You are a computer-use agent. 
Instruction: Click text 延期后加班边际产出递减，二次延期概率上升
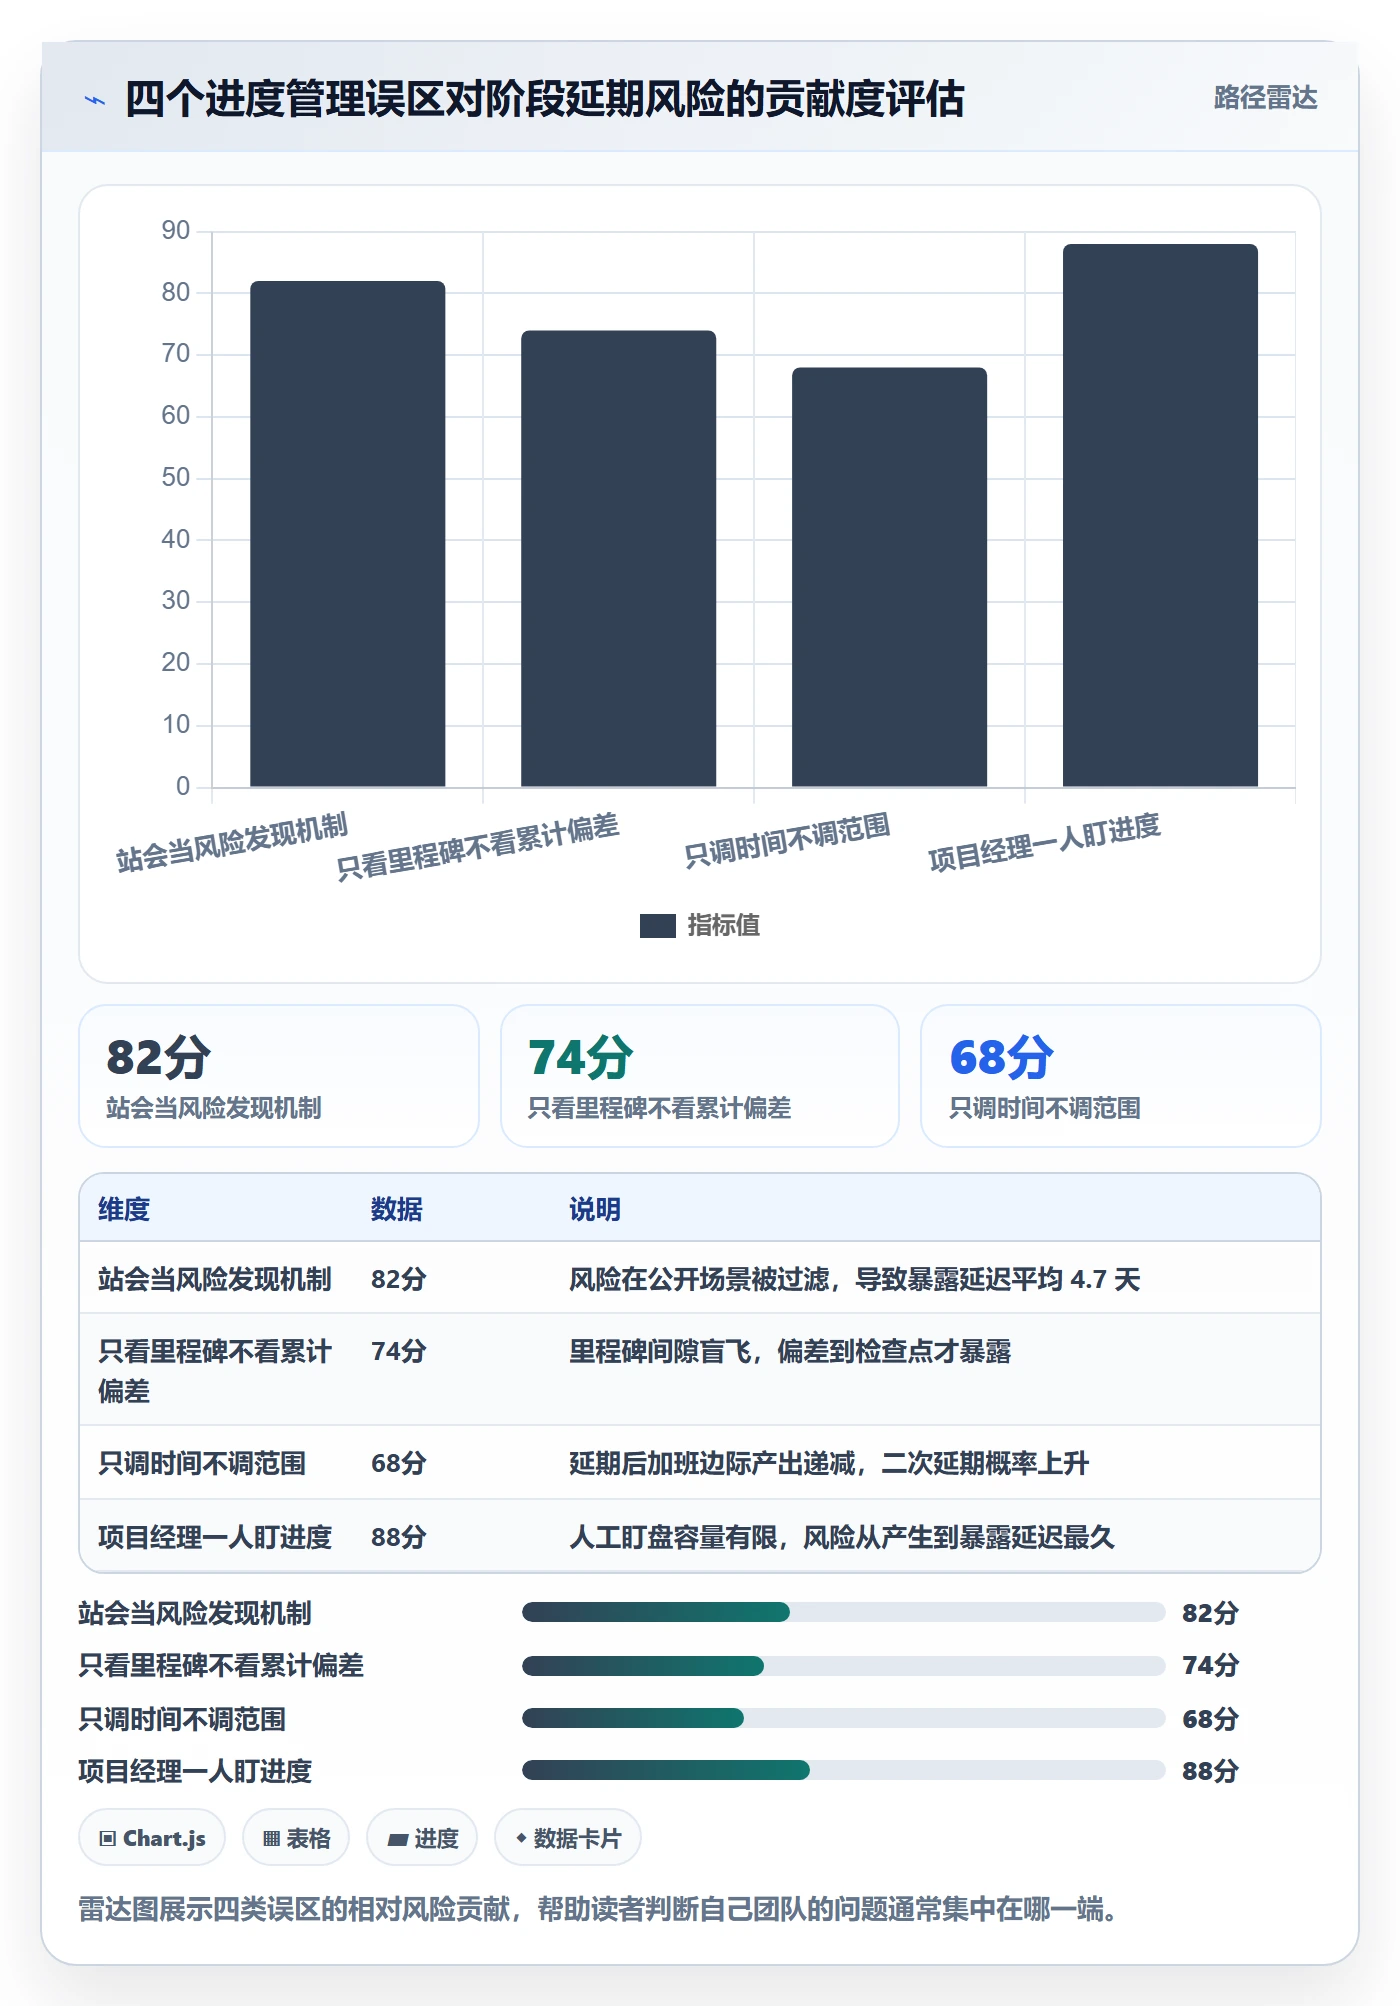829,1463
